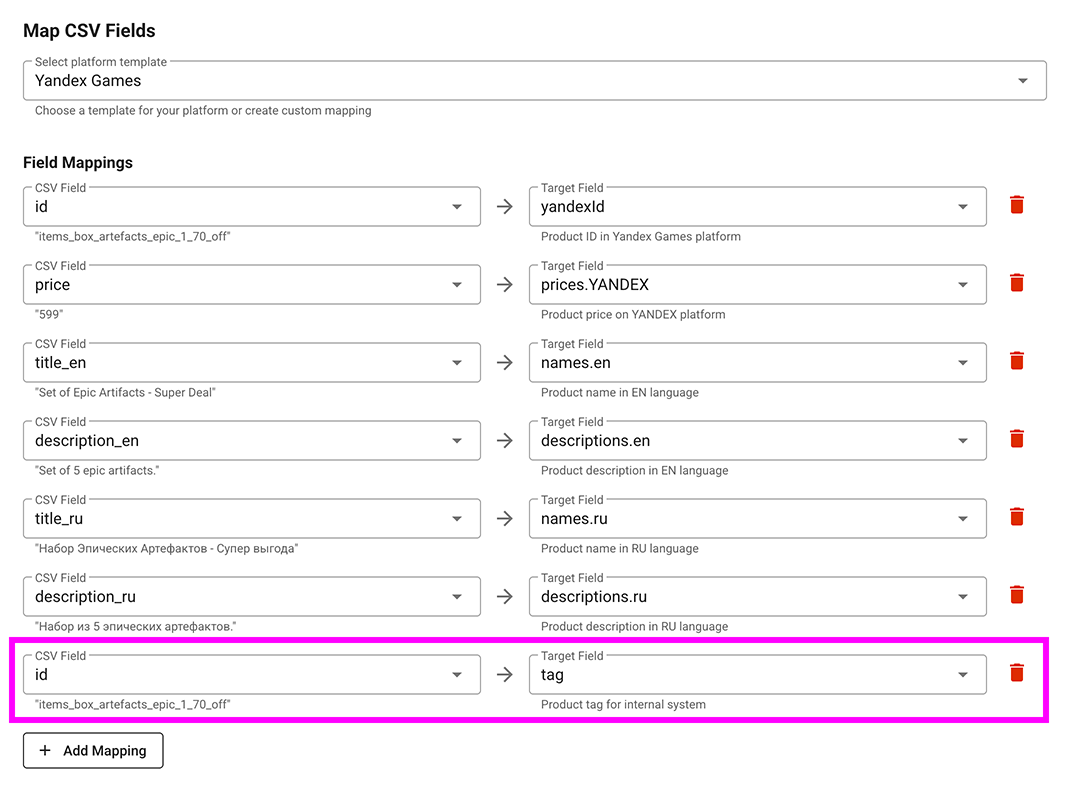Image resolution: width=1066 pixels, height=792 pixels.
Task: Remove the title_en to names.en mapping
Action: click(1017, 361)
